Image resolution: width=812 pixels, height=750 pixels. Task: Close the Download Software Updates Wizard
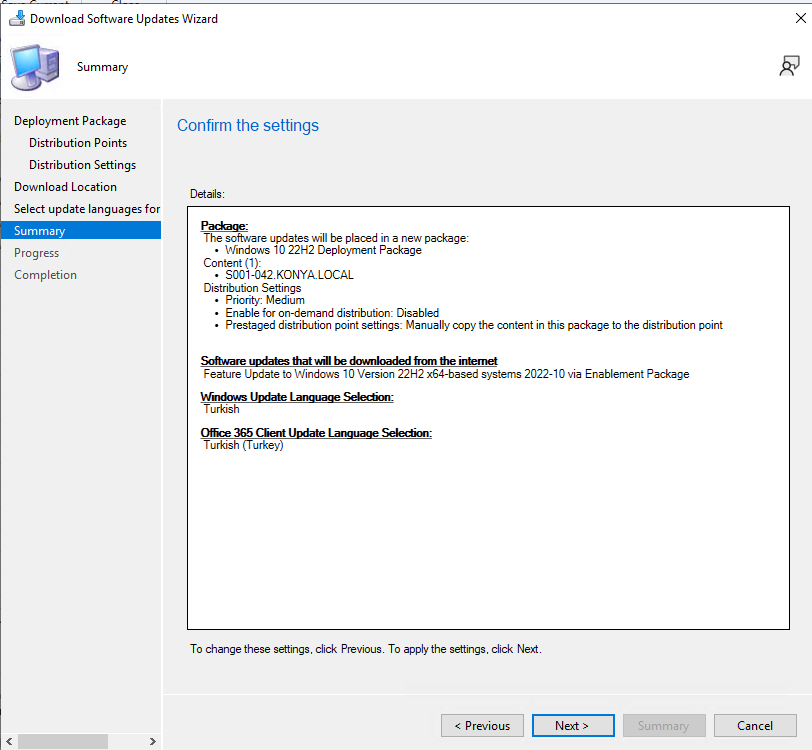tap(800, 18)
